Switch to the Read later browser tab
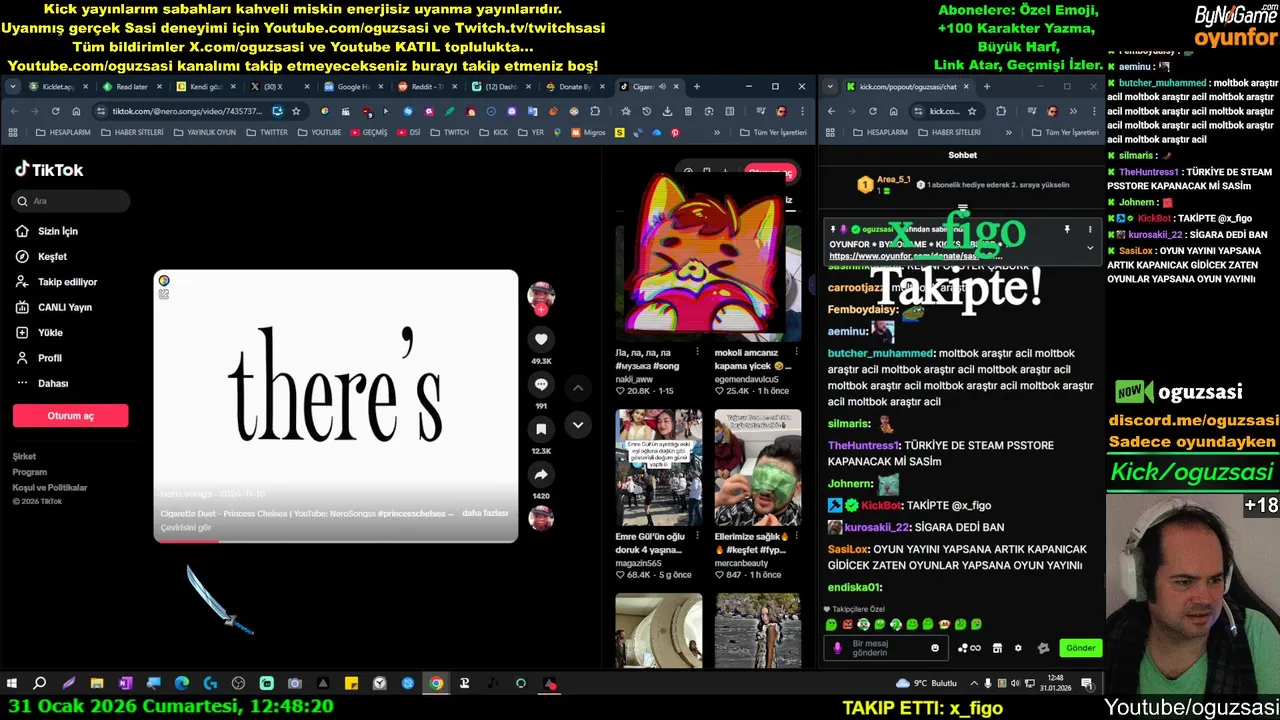The width and height of the screenshot is (1280, 720). [130, 87]
